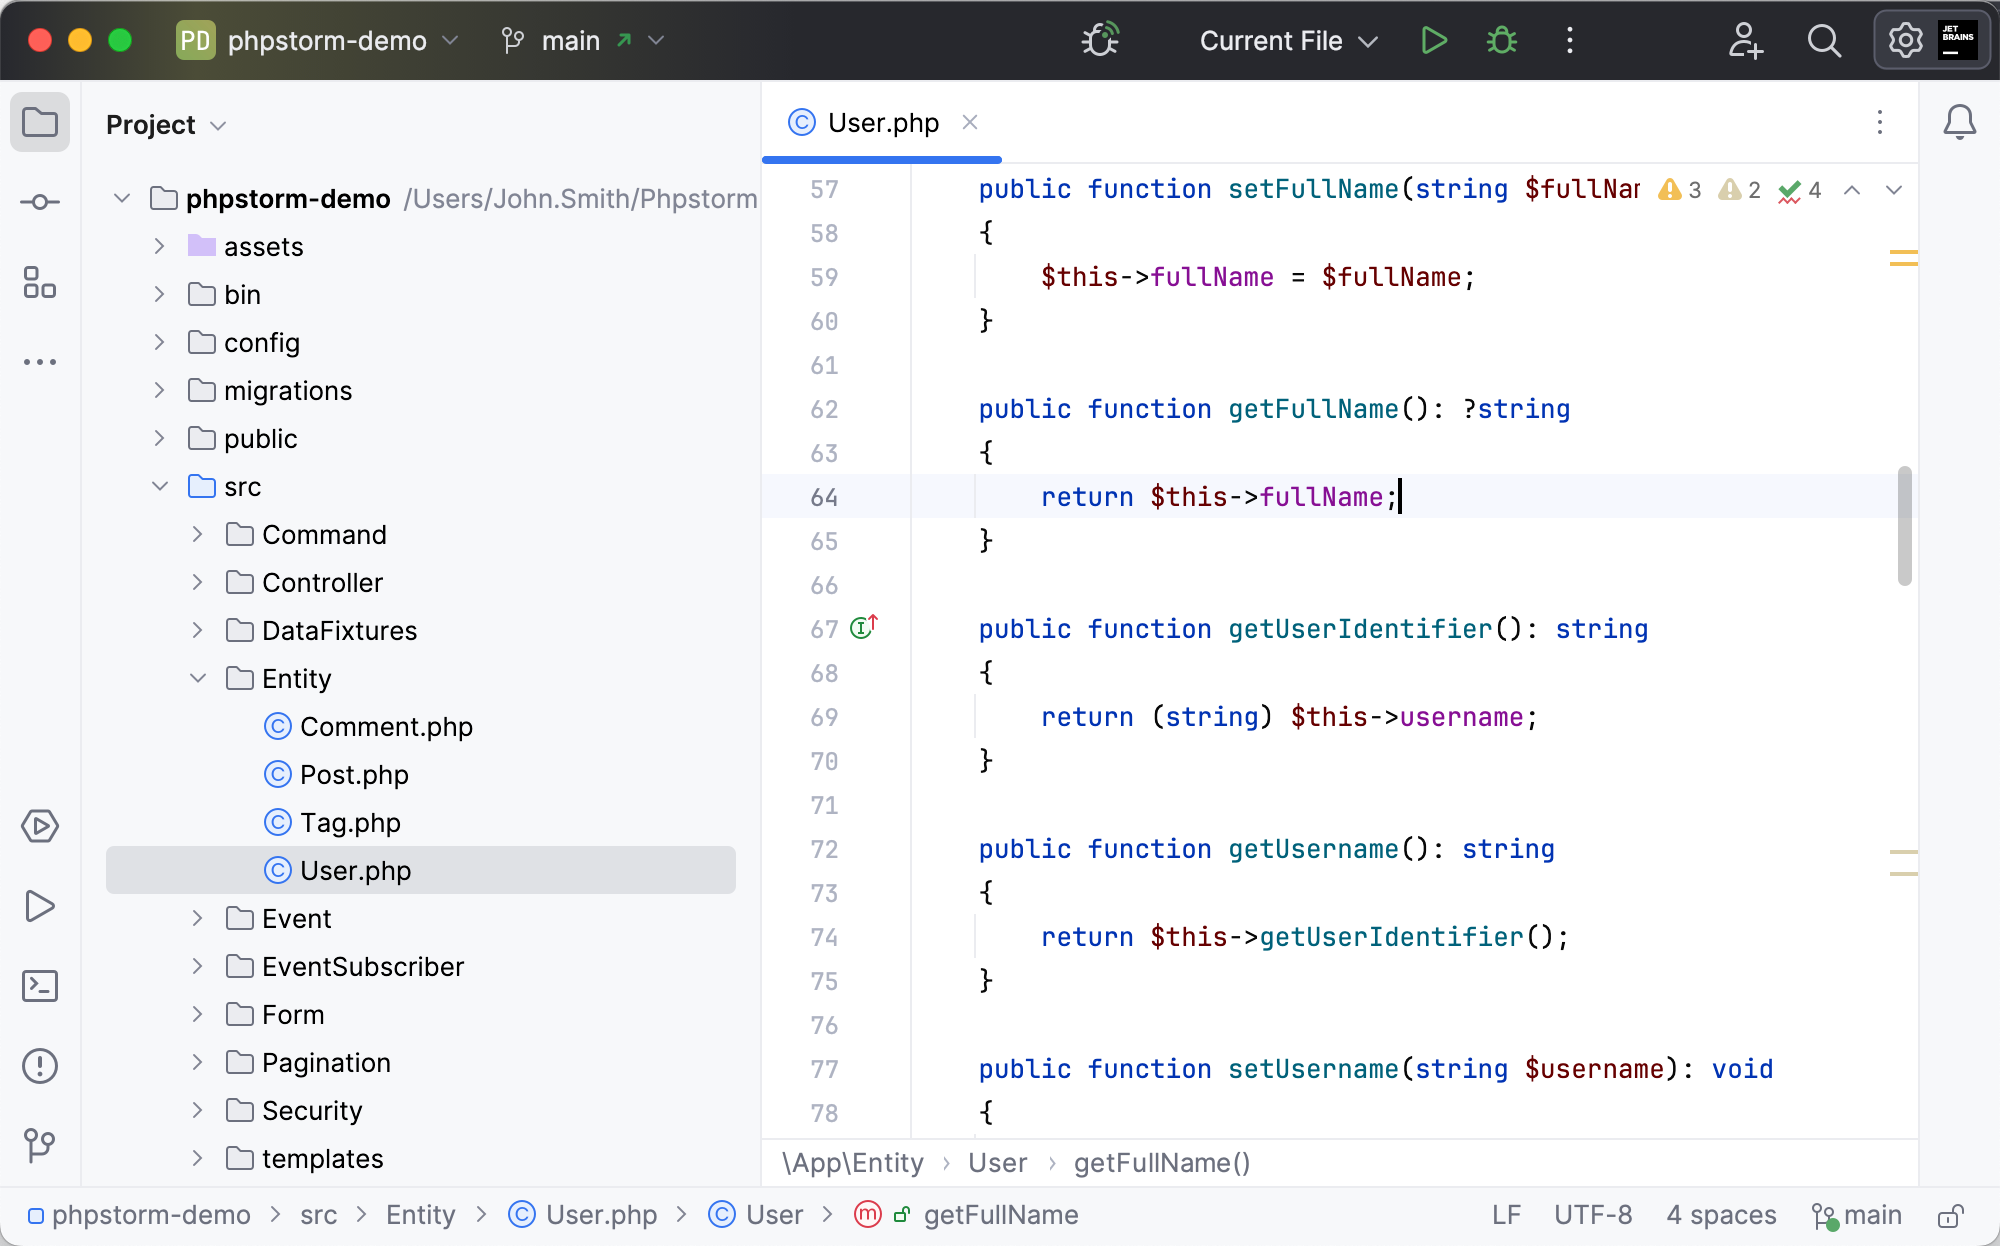Click the Debug bug icon
This screenshot has height=1246, width=2000.
(x=1502, y=41)
